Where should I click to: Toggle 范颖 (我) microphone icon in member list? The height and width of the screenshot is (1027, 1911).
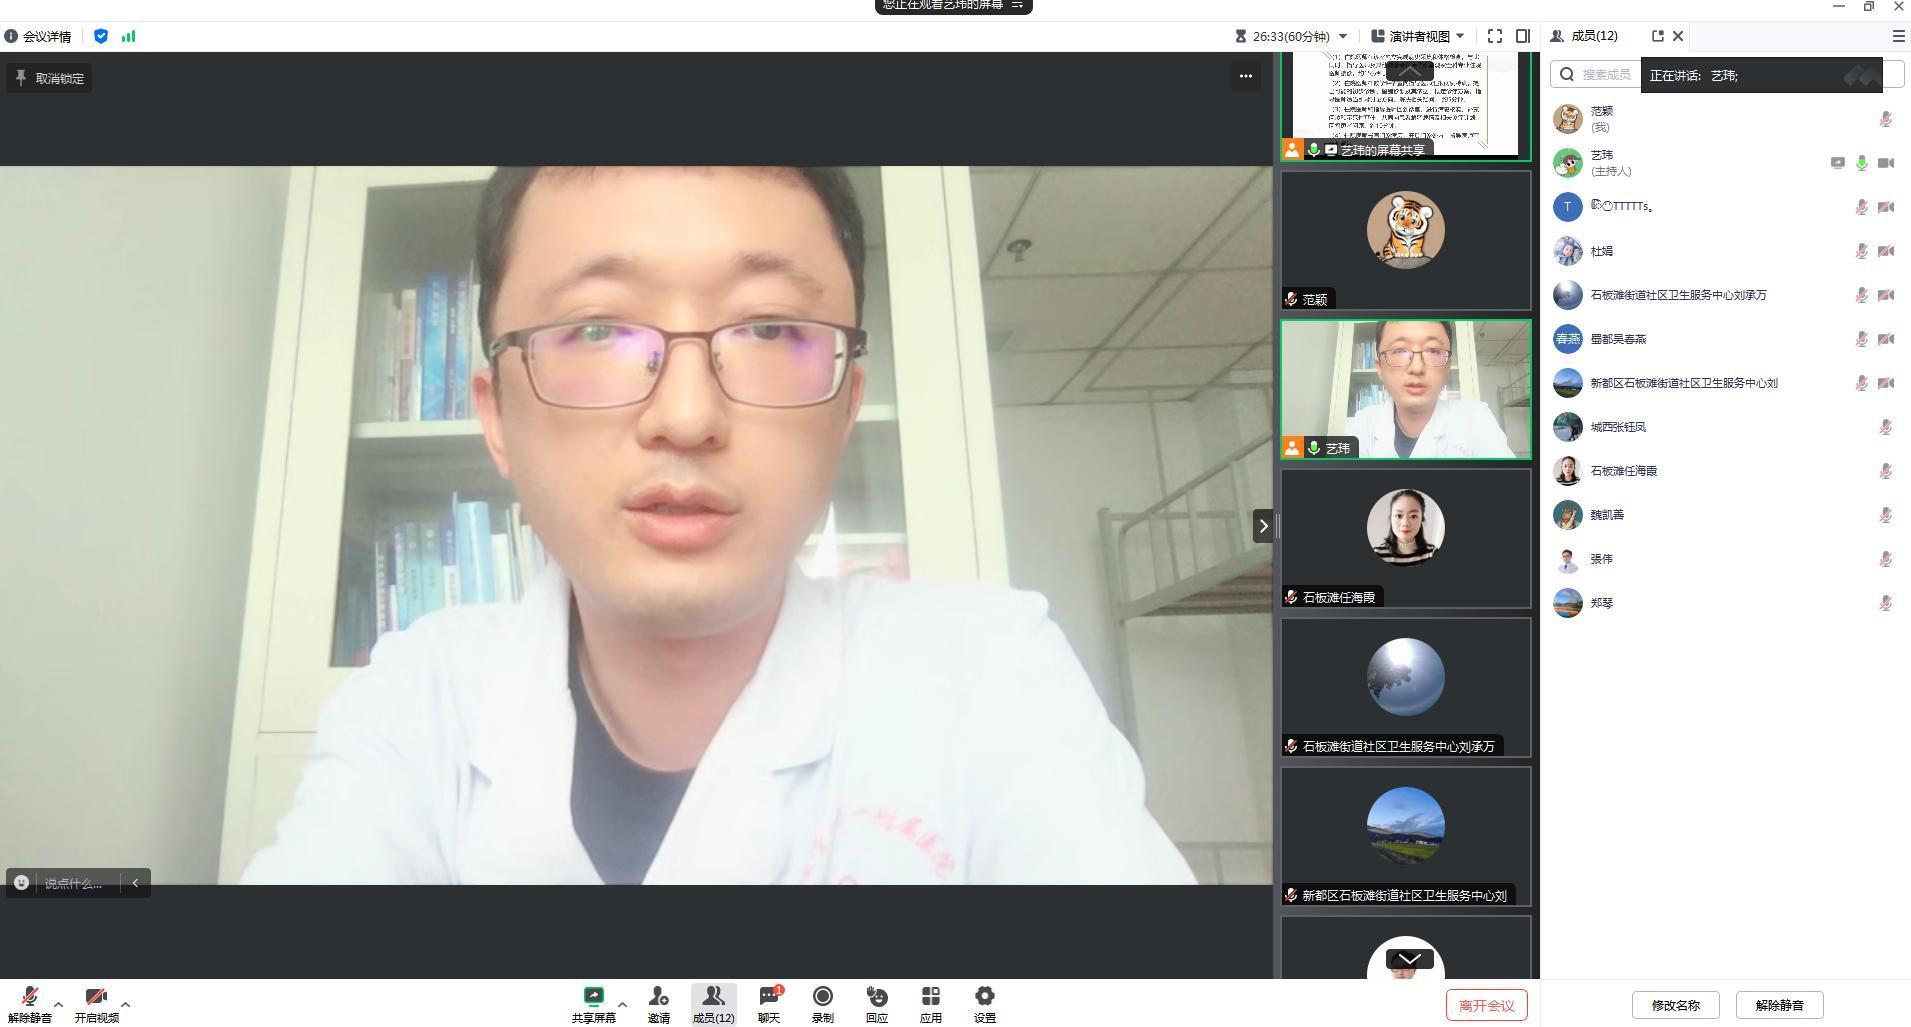(1885, 119)
